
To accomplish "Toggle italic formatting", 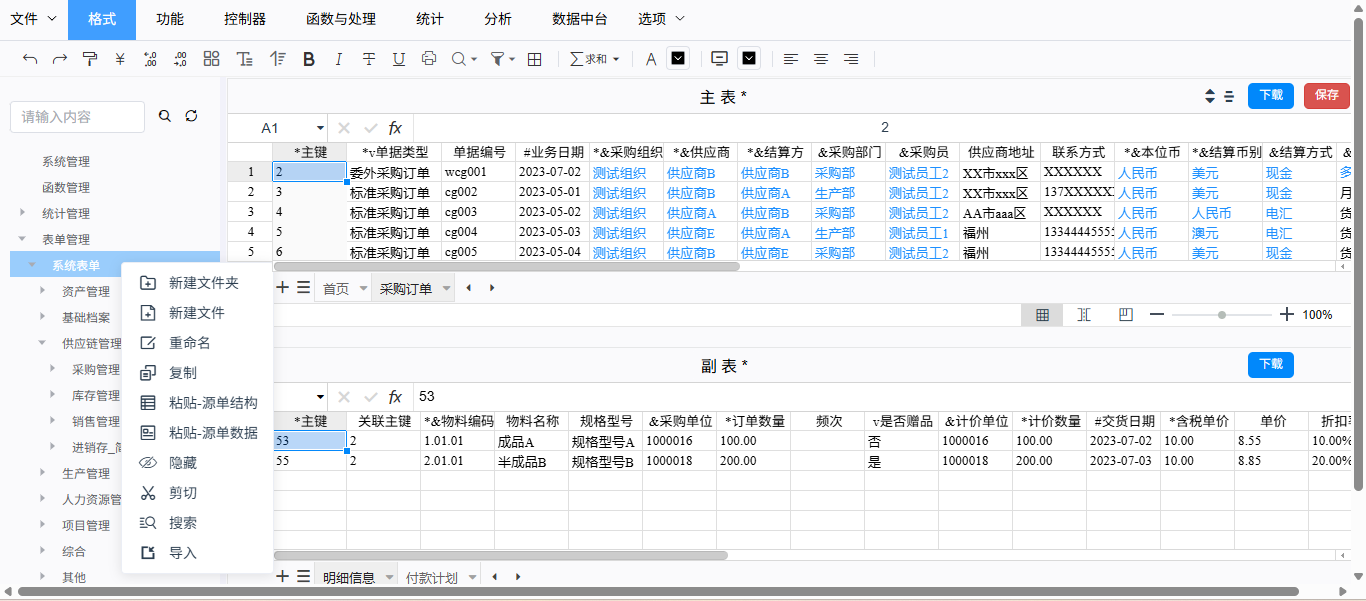I will [x=338, y=59].
